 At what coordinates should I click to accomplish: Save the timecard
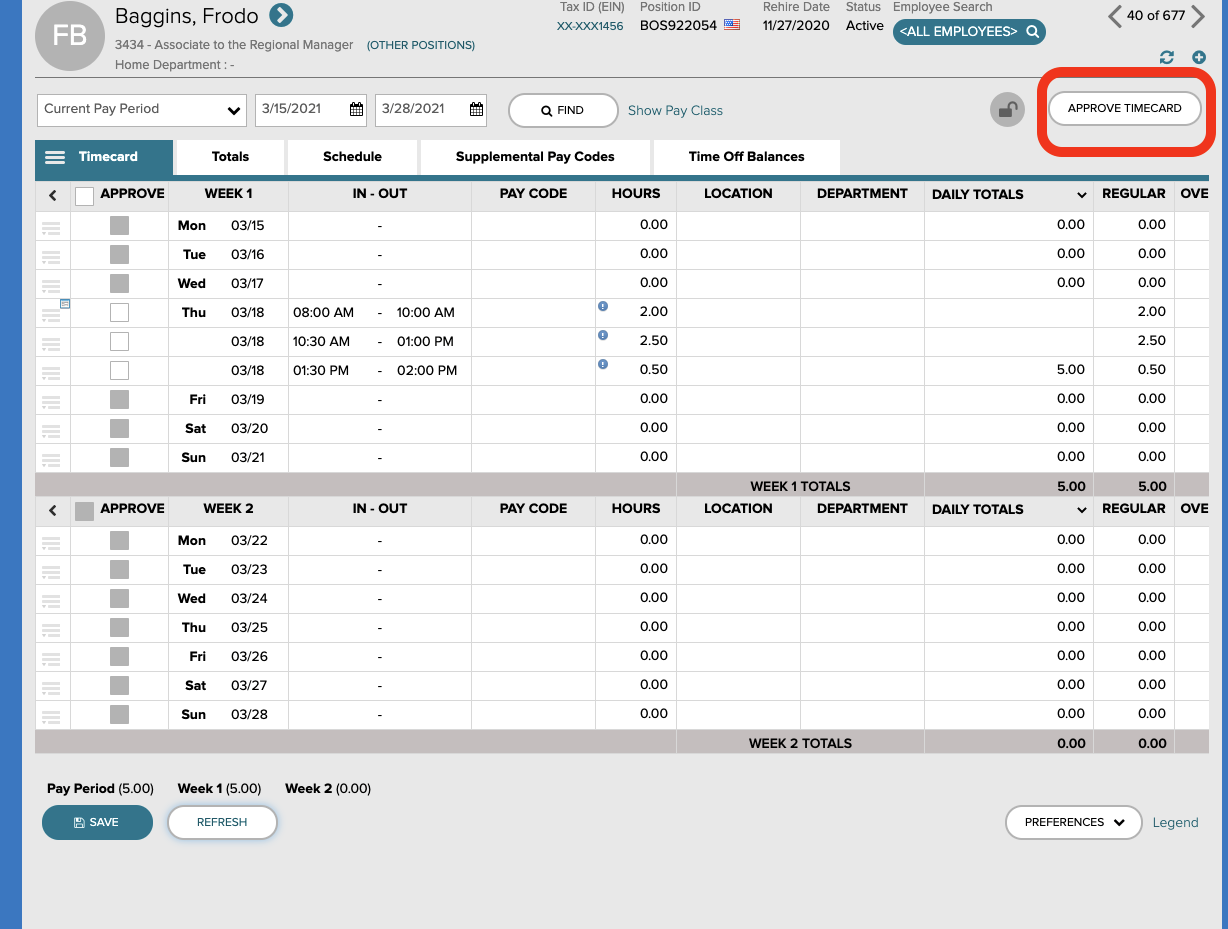click(97, 822)
